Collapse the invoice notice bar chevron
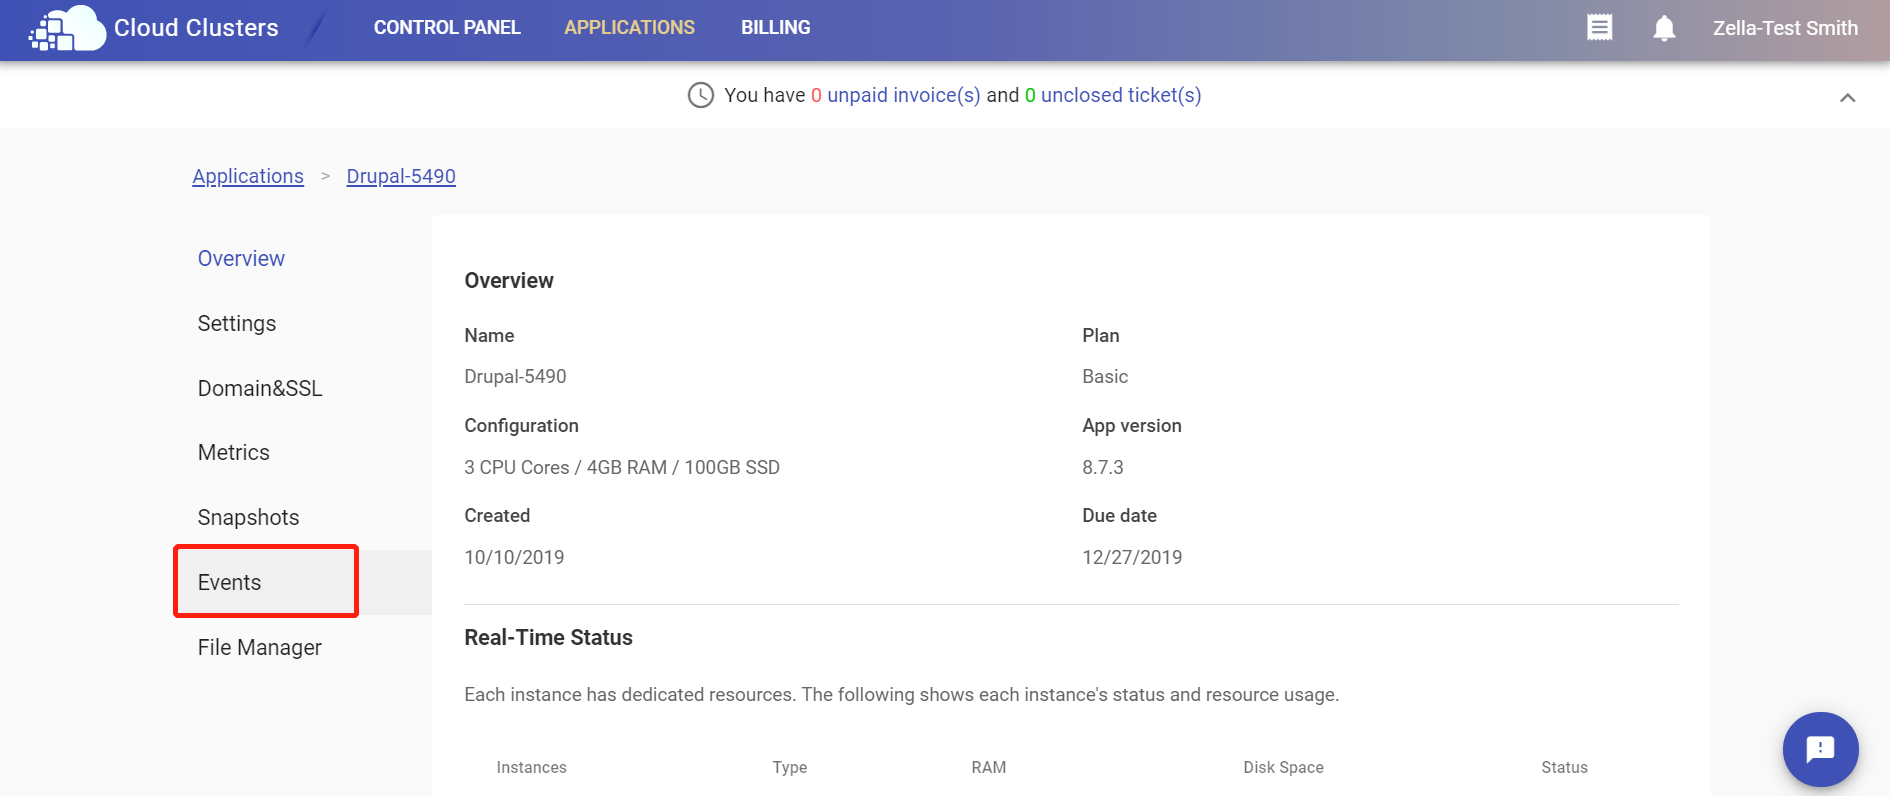Screen dimensions: 1890x796 click(x=1847, y=97)
